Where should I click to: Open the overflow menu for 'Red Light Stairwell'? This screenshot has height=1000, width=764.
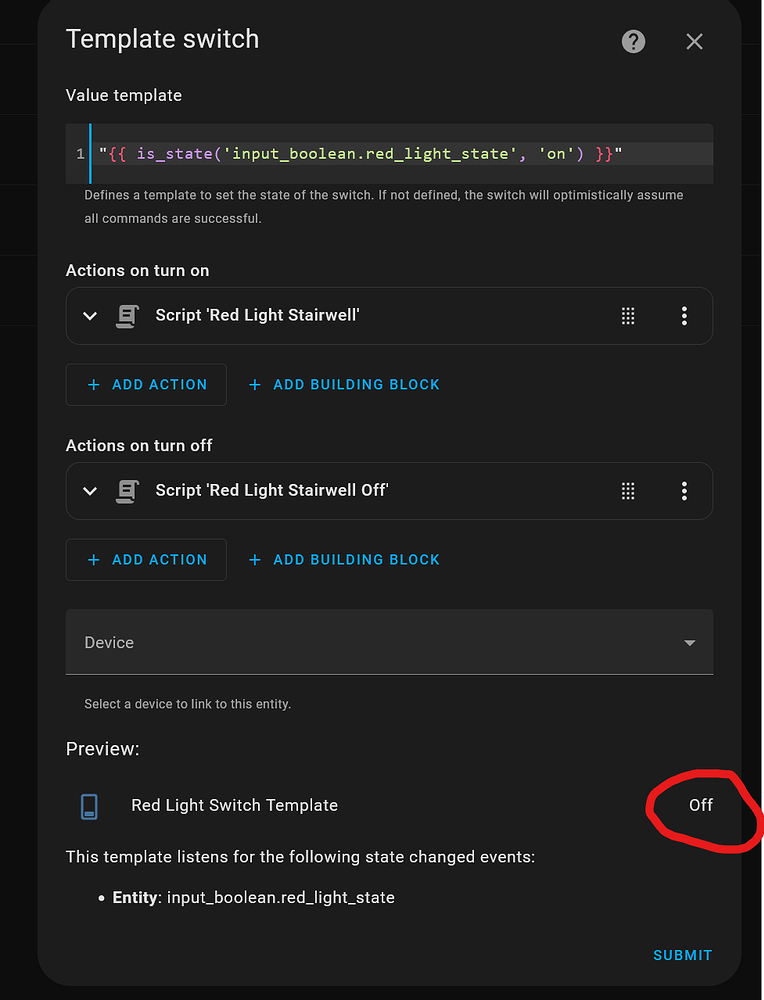(x=684, y=315)
